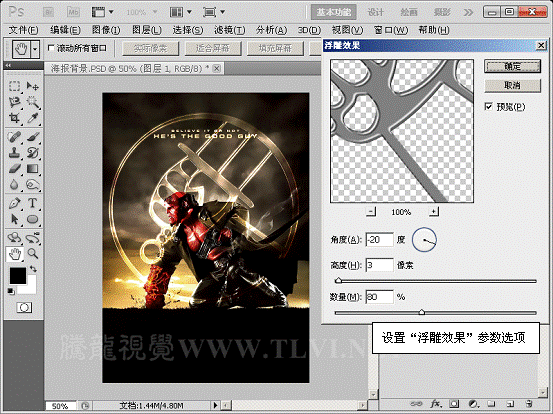Select the History Brush tool
This screenshot has width=553, height=414.
(x=32, y=153)
